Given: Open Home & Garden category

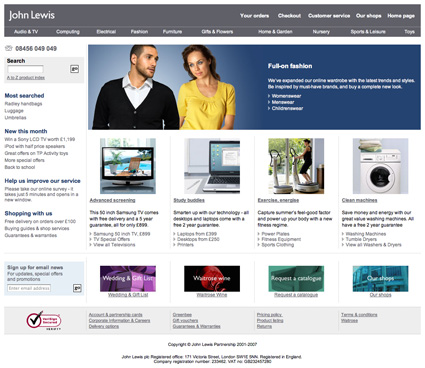Looking at the screenshot, I should tap(275, 32).
